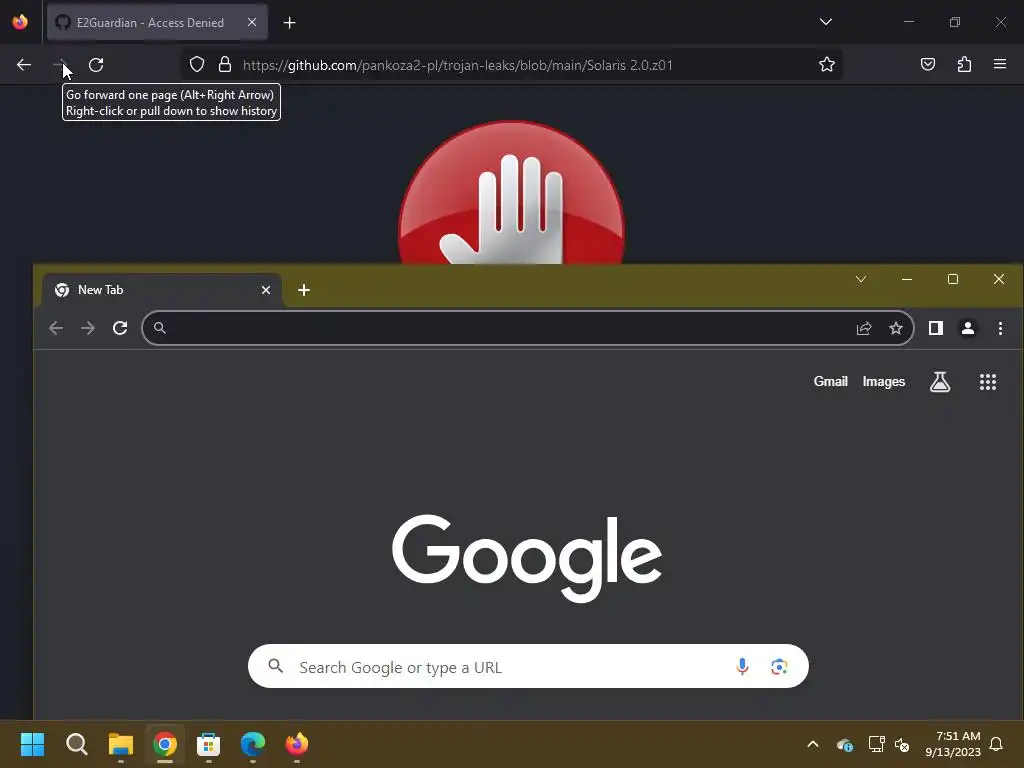View Firefox site security padlock info
This screenshot has height=768, width=1024.
pos(225,64)
